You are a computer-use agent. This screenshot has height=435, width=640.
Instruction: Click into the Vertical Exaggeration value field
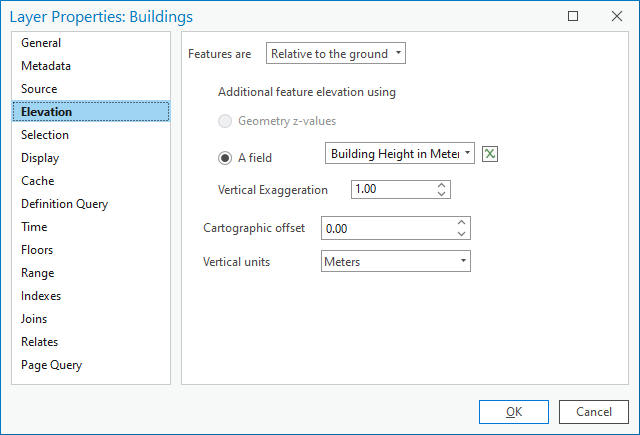click(393, 189)
